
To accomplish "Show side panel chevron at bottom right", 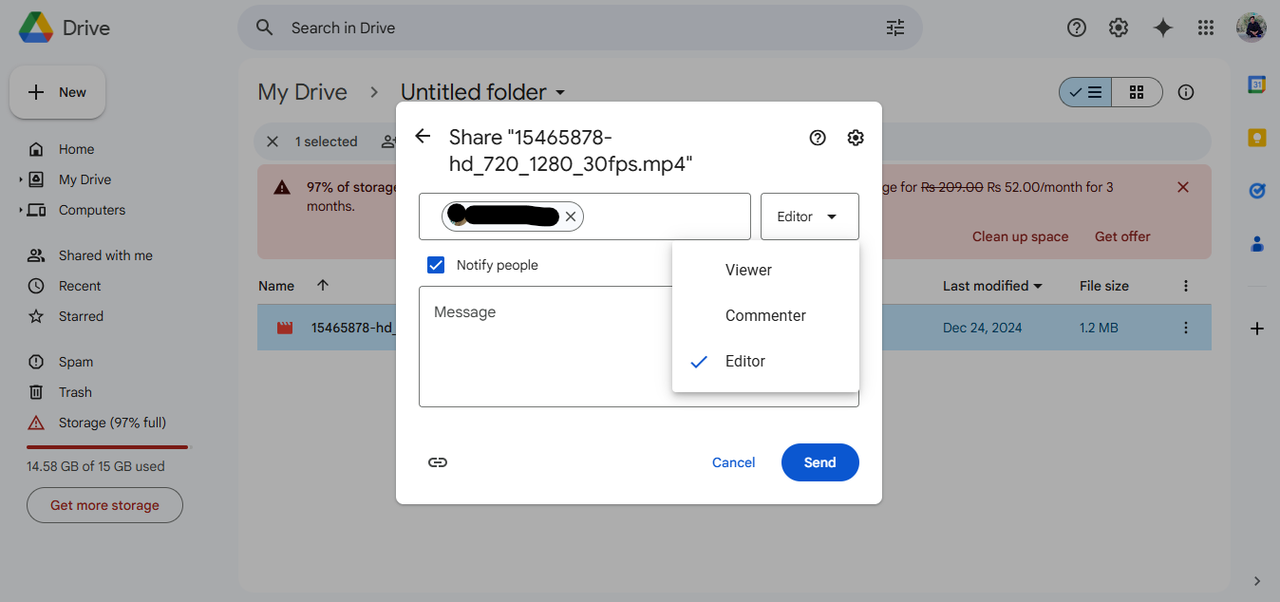I will click(x=1257, y=581).
